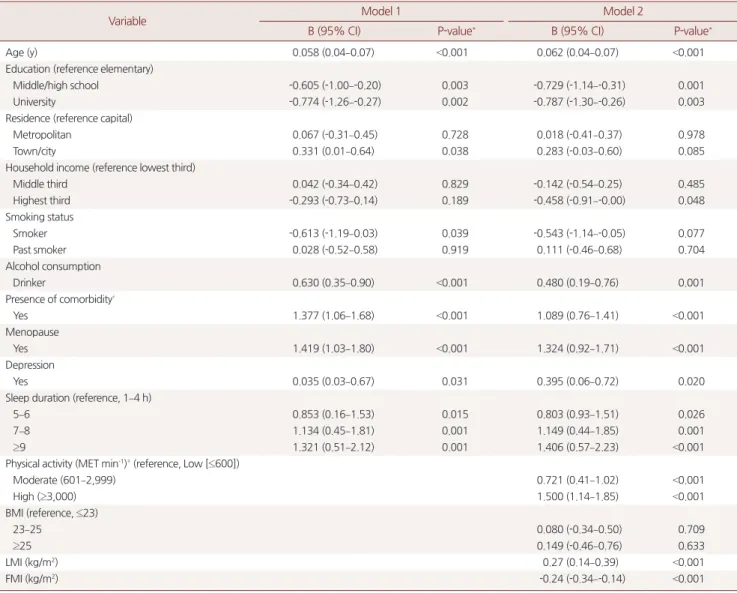Screen dimensions: 737x593
Task: Select the '5–6' sleep duration row label
Action: point(21,414)
